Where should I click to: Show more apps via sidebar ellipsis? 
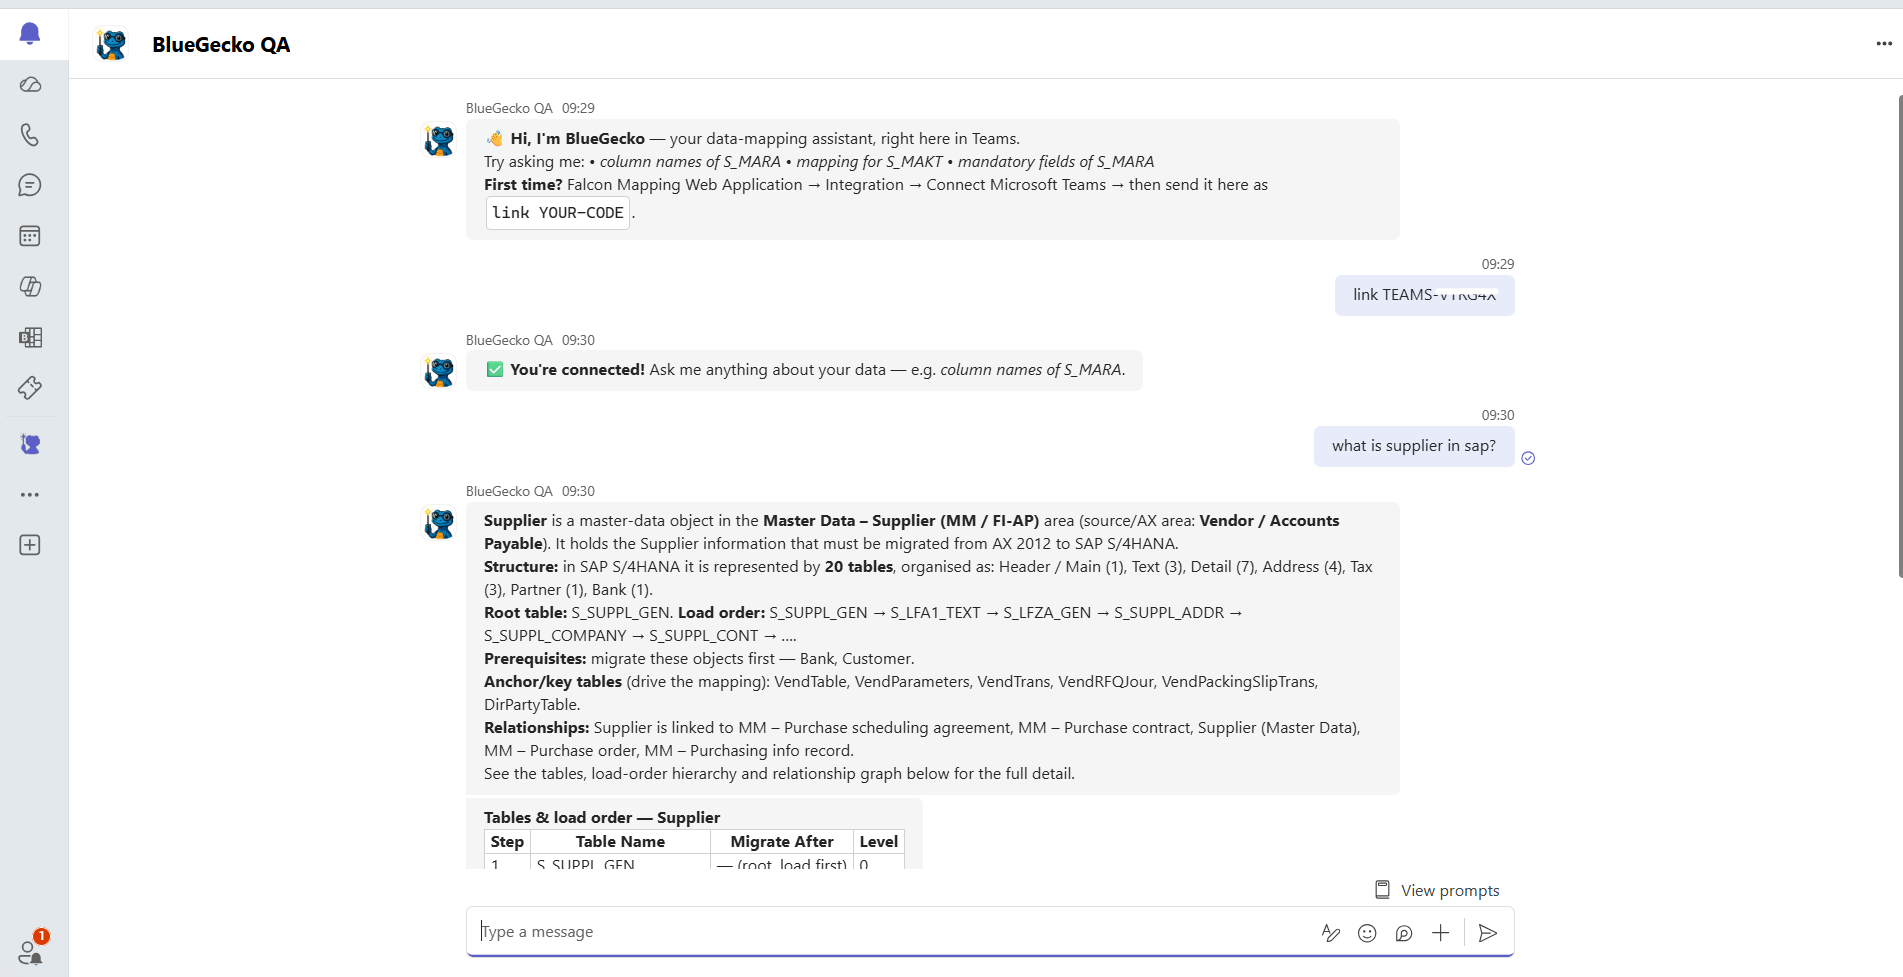coord(30,495)
